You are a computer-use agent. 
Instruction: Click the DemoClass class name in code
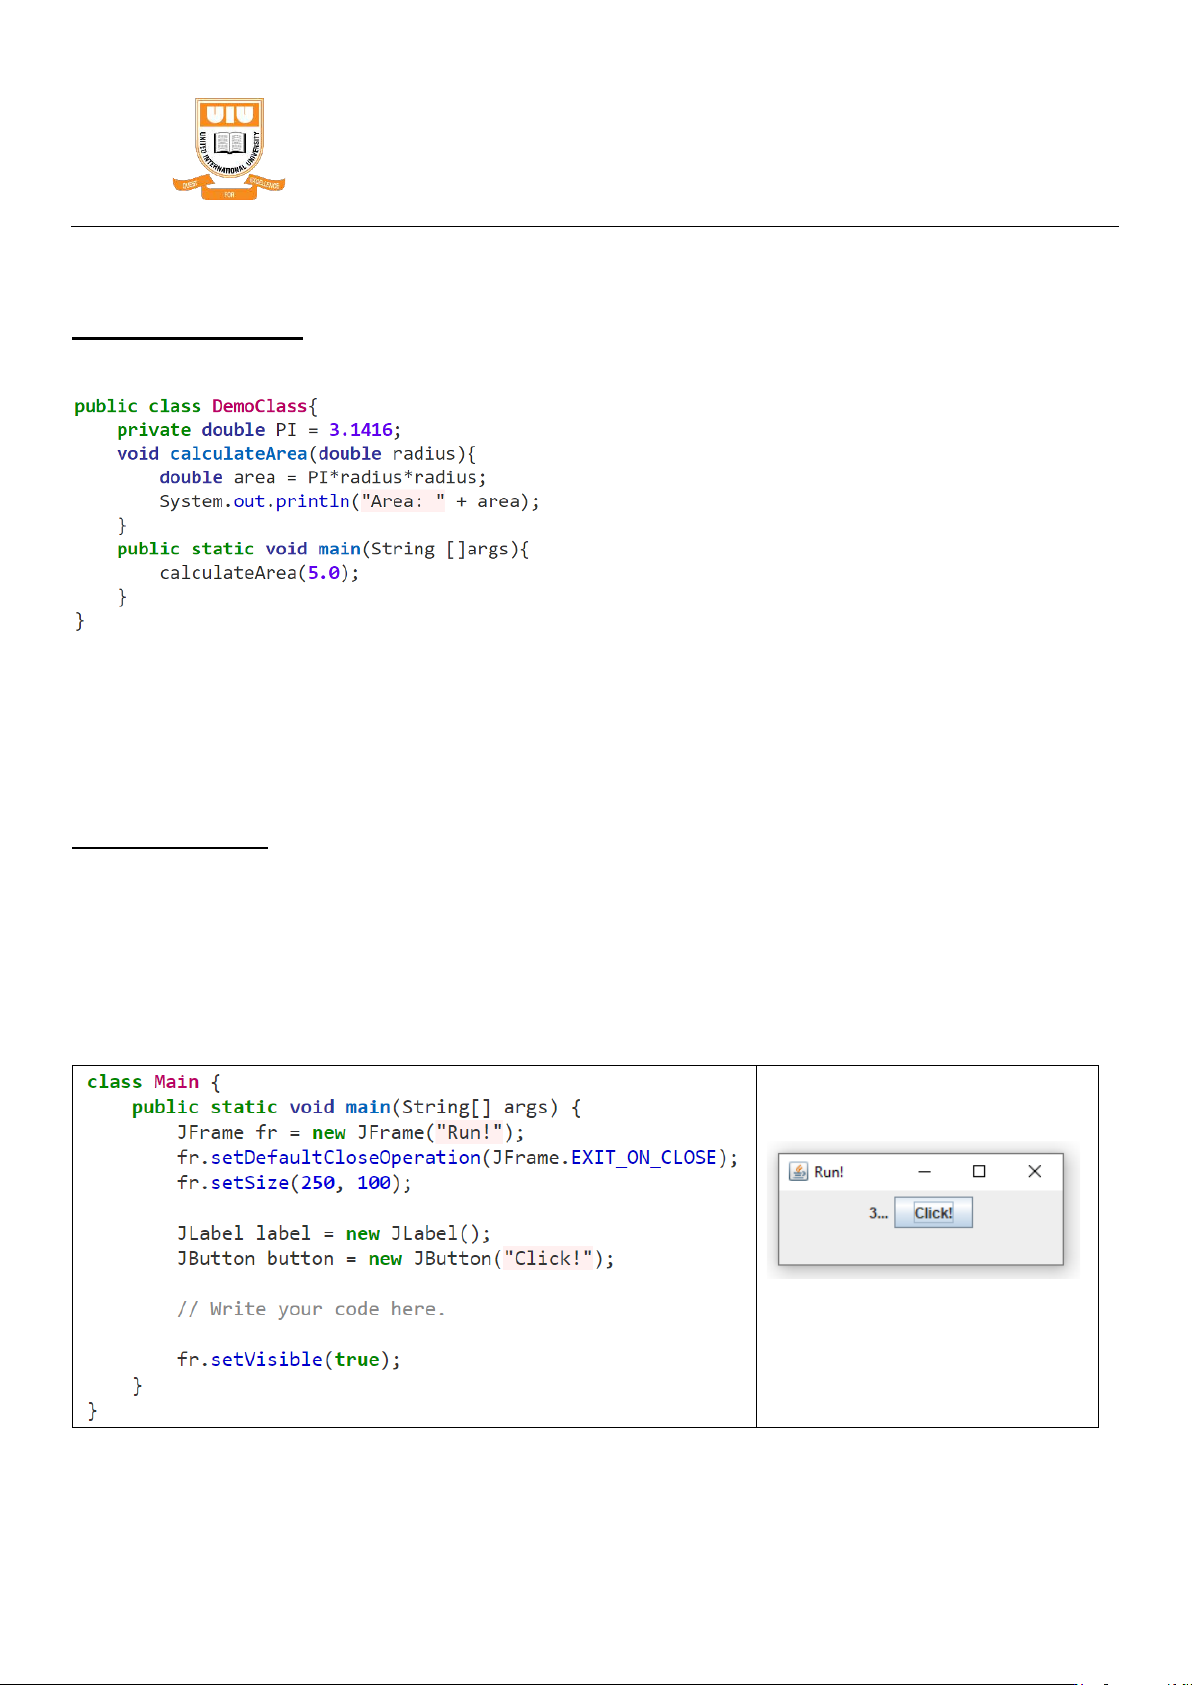[259, 406]
